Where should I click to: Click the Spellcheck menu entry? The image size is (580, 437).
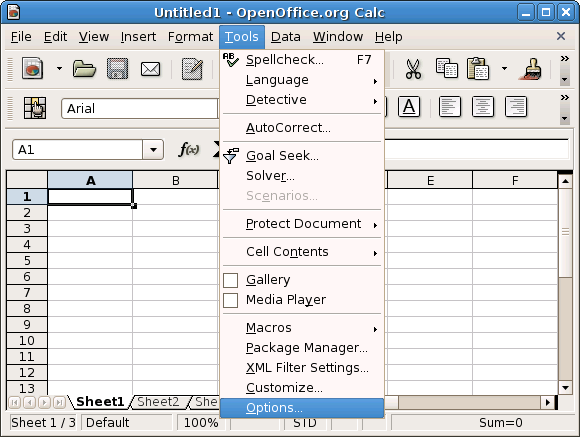302,60
